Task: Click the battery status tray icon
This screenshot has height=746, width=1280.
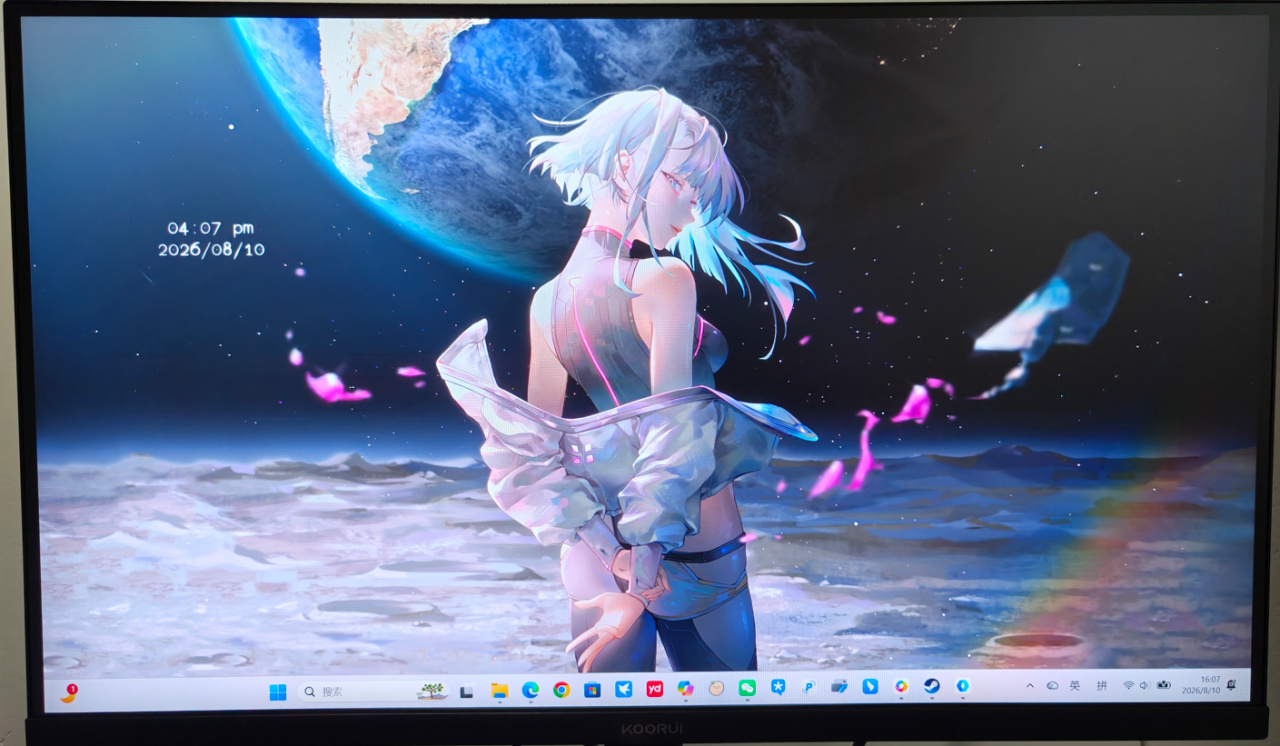Action: [x=1163, y=685]
